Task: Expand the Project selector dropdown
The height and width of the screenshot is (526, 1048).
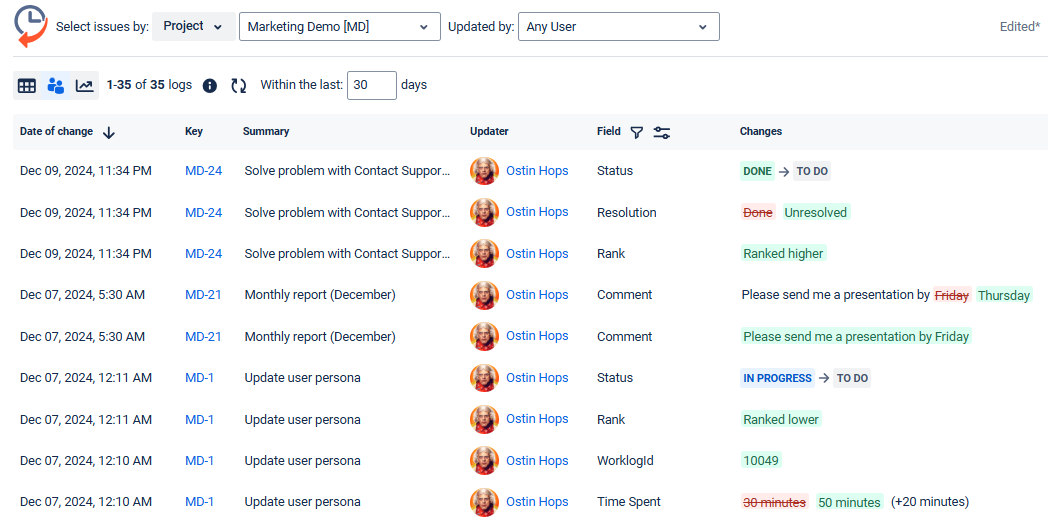Action: (x=194, y=27)
